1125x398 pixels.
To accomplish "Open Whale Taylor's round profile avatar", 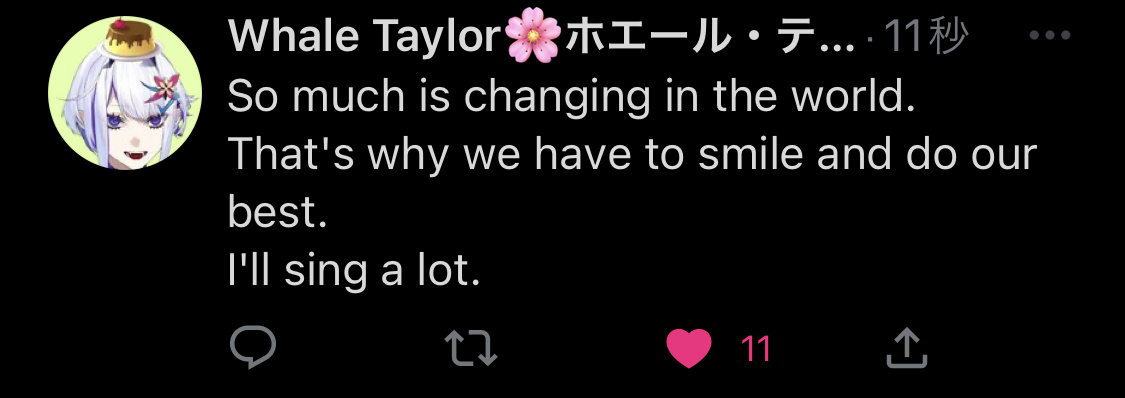I will tap(125, 93).
